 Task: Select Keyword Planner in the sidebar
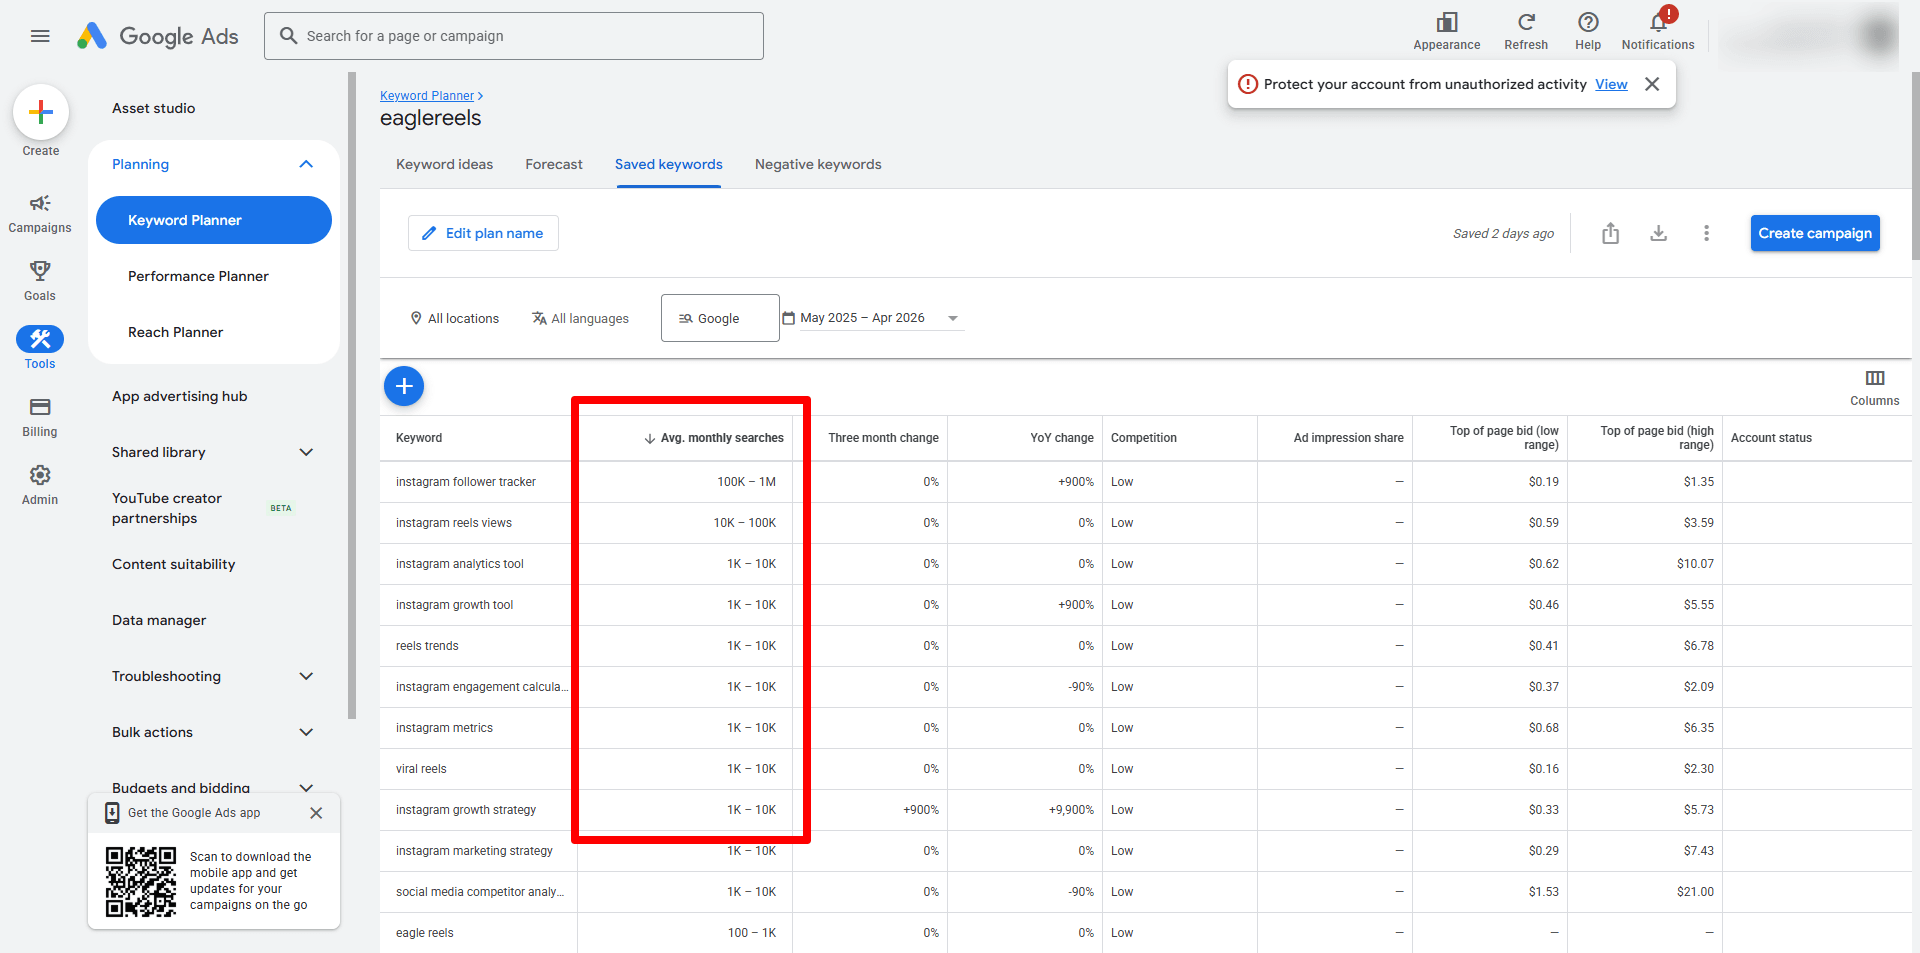pyautogui.click(x=214, y=220)
